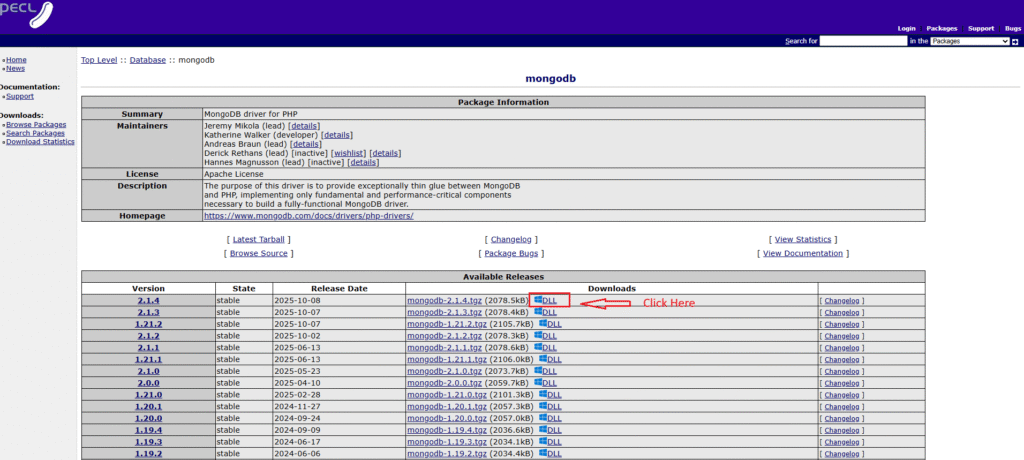Download the mongodb-2.1.4.tgz tarball
This screenshot has height=460, width=1024.
pyautogui.click(x=445, y=300)
